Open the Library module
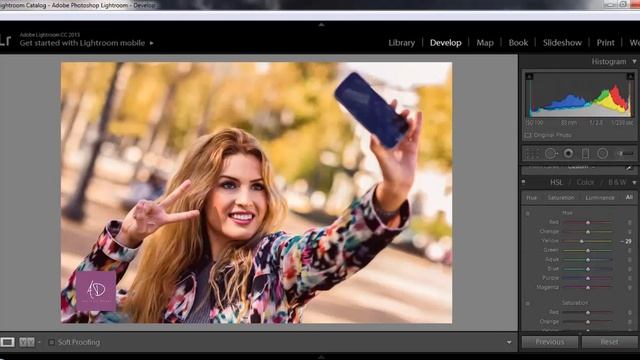Screen dimensions: 640x360 pyautogui.click(x=402, y=43)
